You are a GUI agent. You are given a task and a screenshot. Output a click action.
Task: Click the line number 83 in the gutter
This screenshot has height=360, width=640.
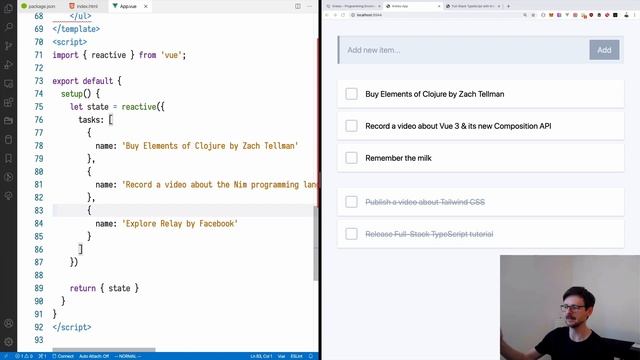click(39, 210)
